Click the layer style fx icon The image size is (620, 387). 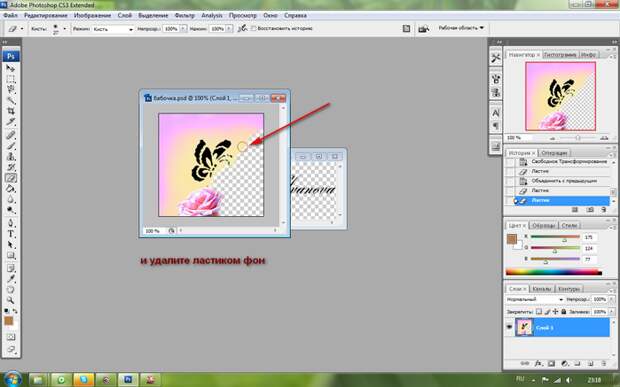538,363
